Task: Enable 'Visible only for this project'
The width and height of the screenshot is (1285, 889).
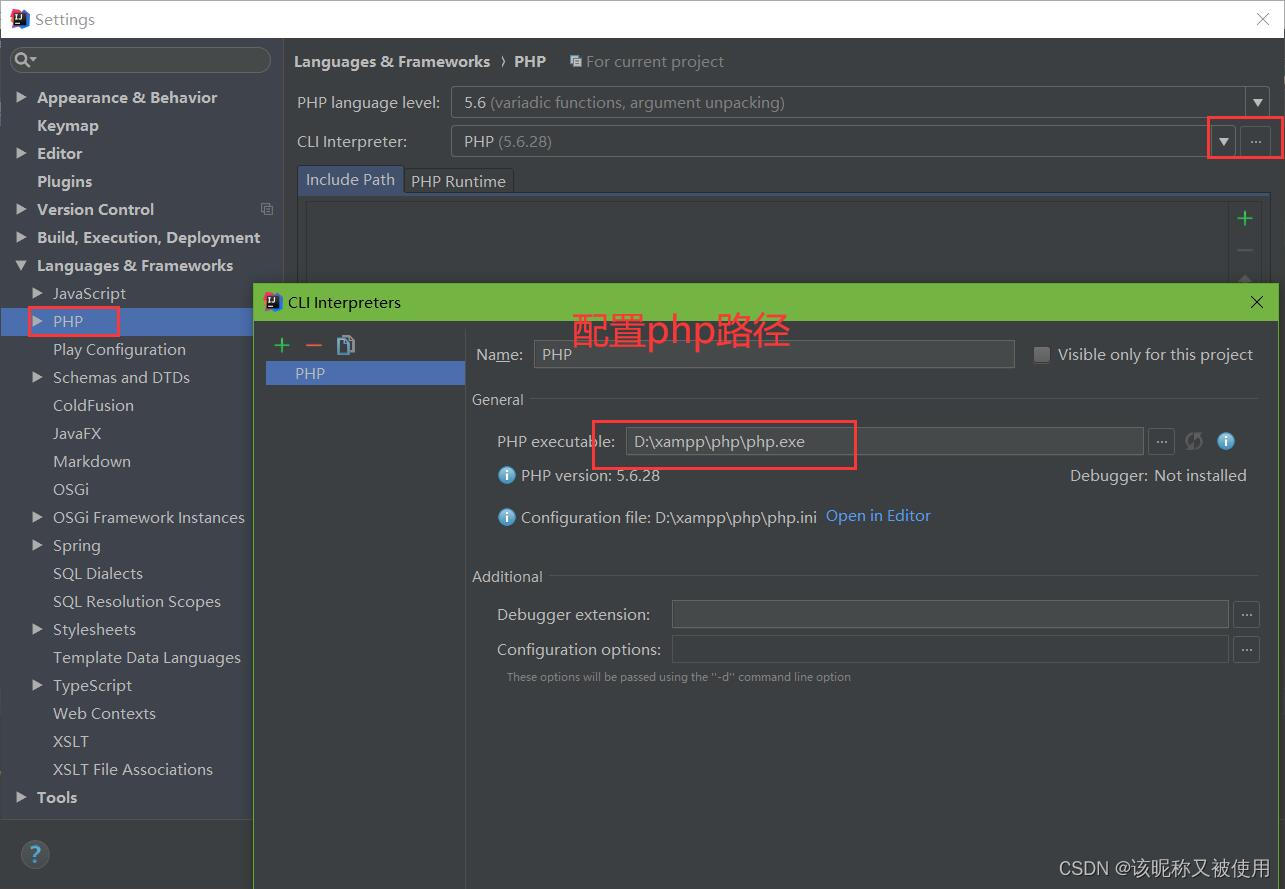Action: tap(1041, 354)
